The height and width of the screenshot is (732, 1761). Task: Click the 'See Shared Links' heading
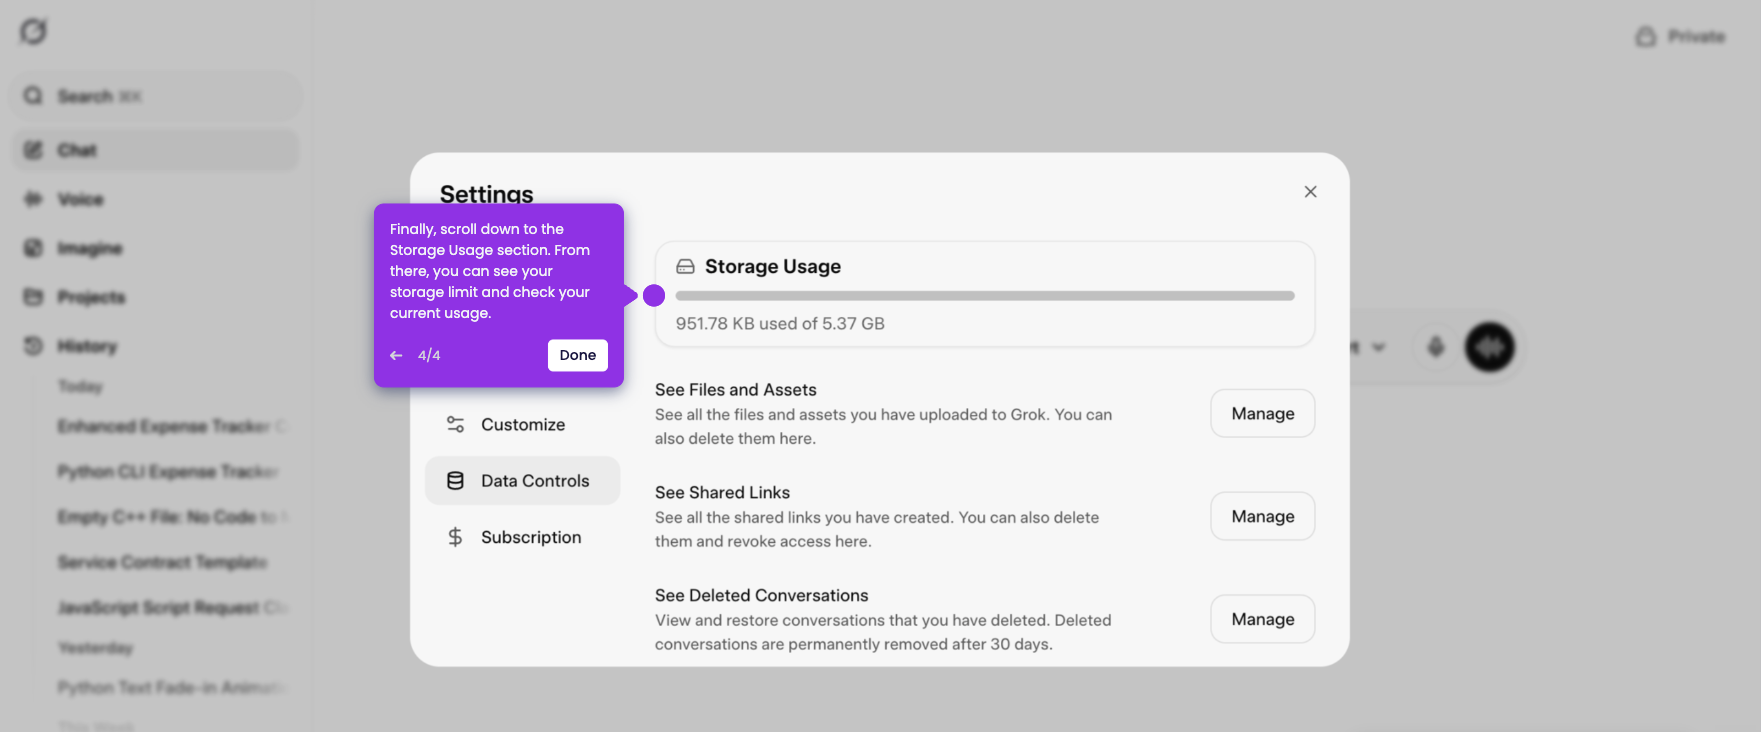[x=722, y=493]
